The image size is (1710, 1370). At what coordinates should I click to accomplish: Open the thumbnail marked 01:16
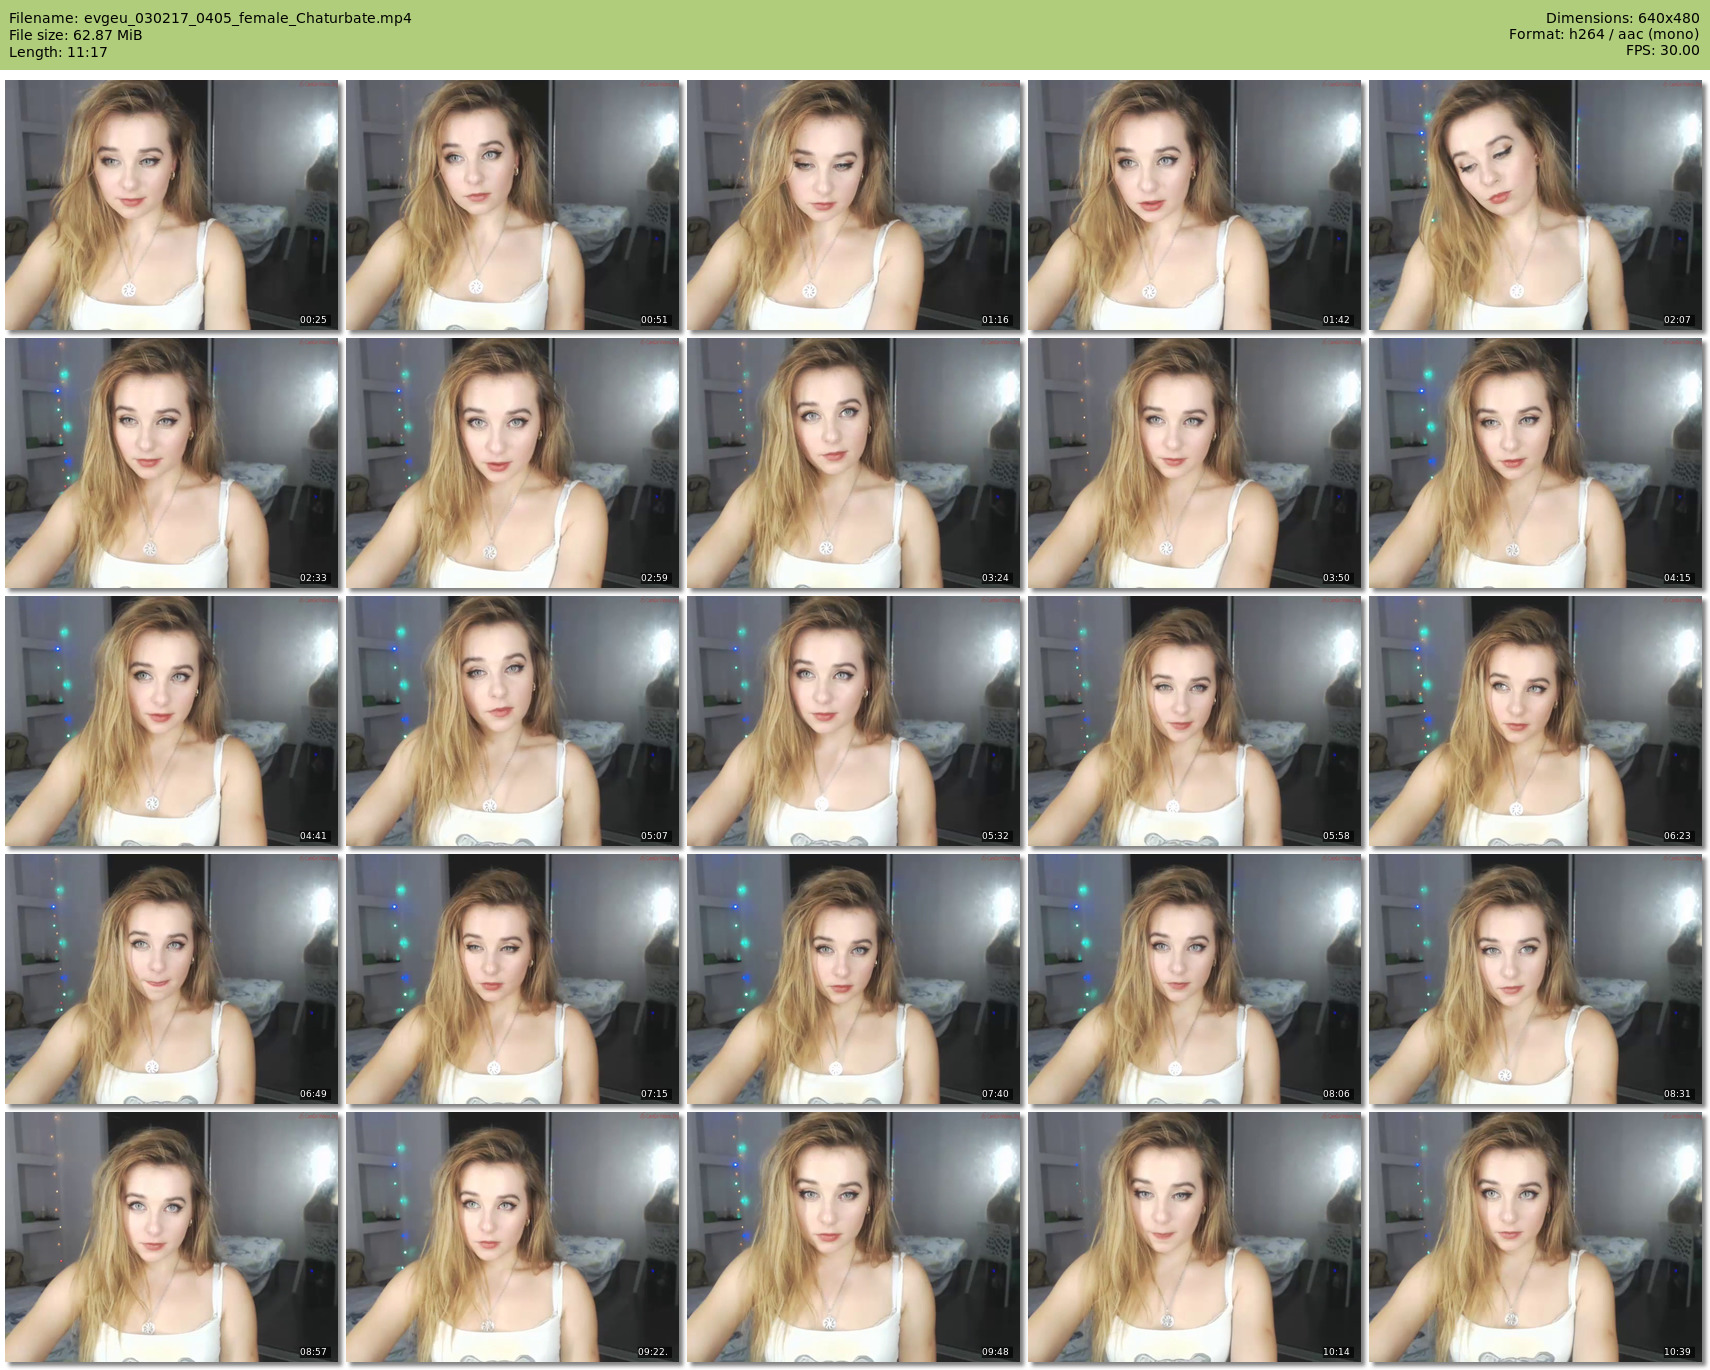(854, 205)
